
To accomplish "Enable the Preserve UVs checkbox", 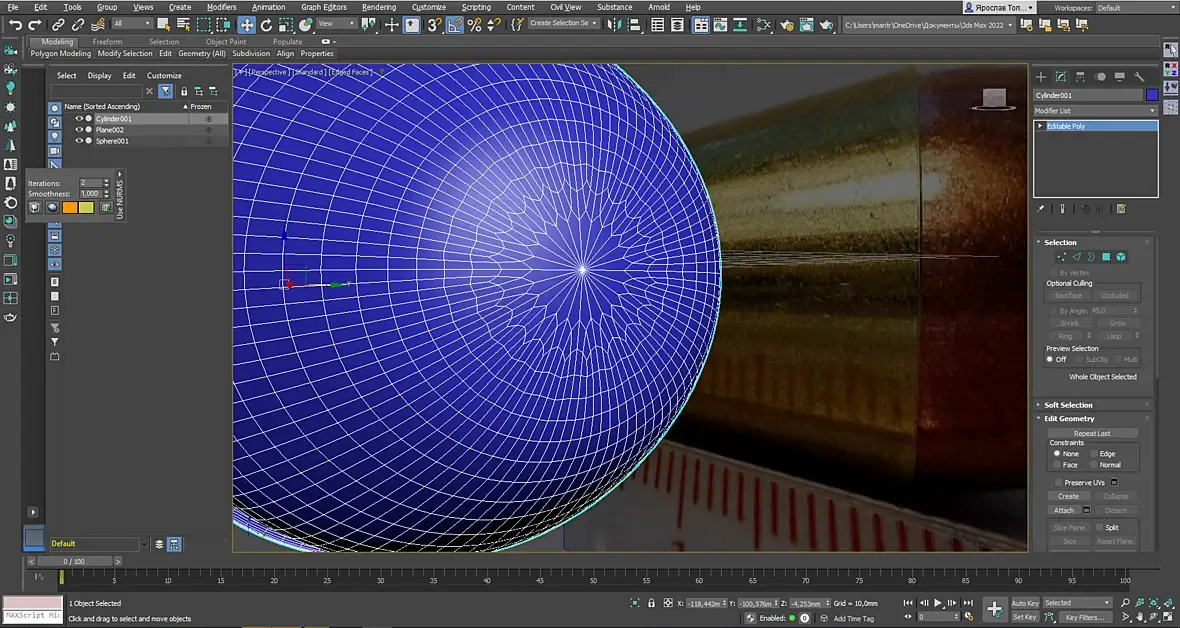I will 1058,483.
